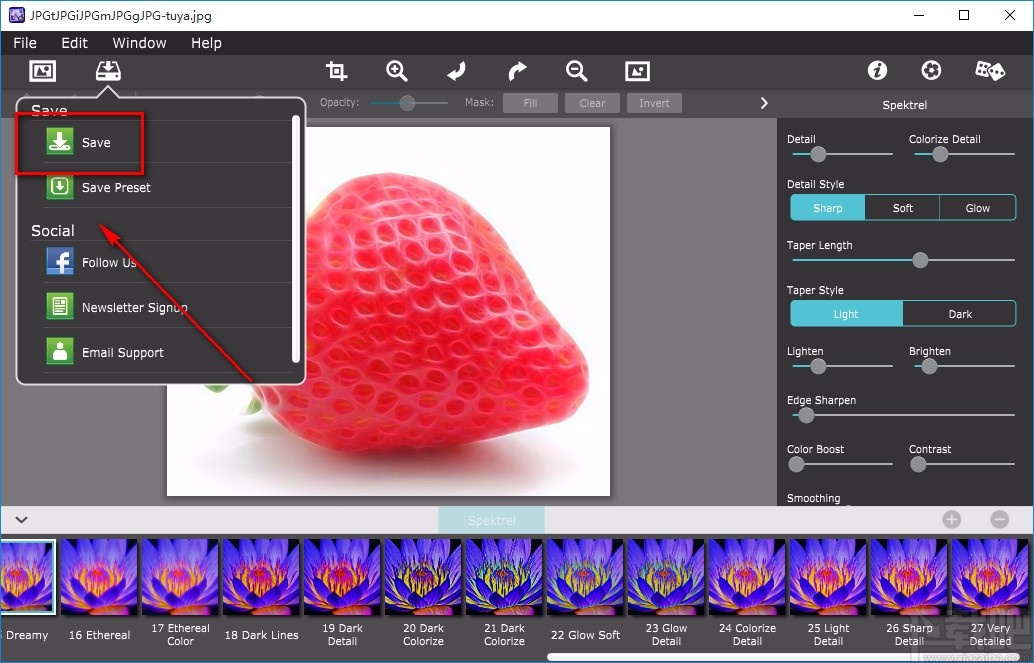1034x663 pixels.
Task: Click the add preset plus icon
Action: tap(952, 520)
